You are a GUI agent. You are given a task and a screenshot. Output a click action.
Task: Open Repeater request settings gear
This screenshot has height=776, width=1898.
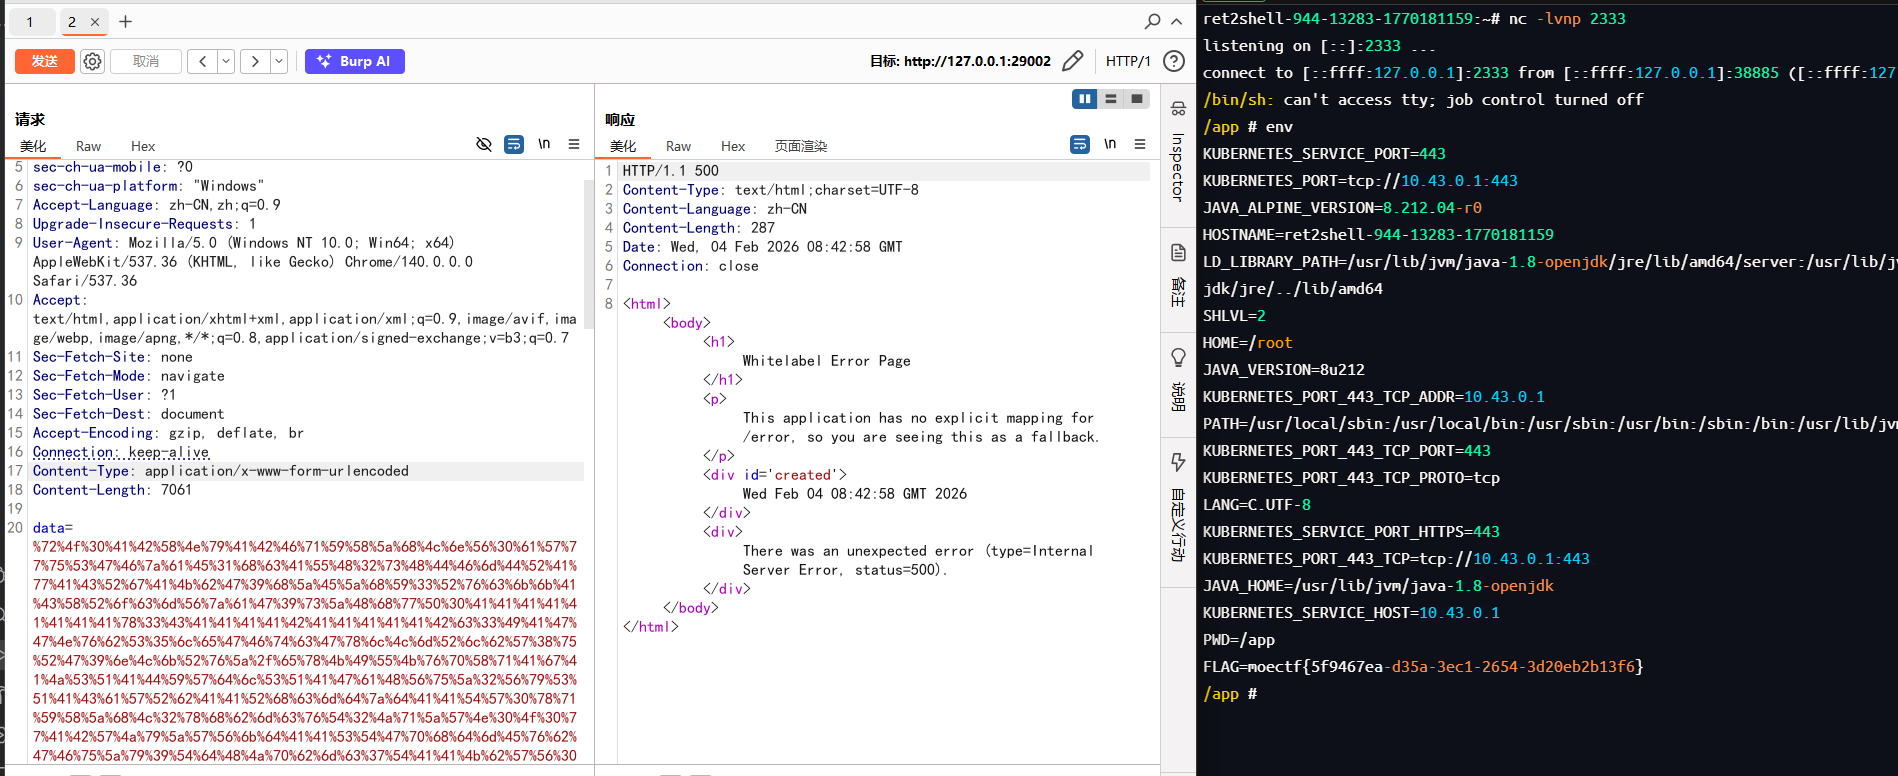coord(92,62)
